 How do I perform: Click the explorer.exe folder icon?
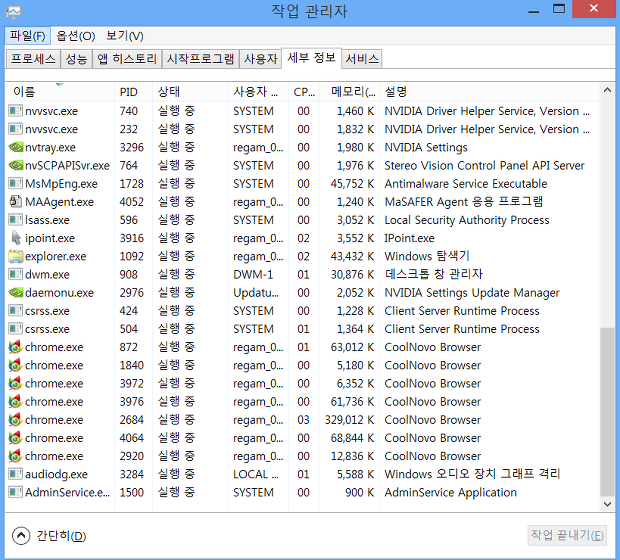point(15,256)
